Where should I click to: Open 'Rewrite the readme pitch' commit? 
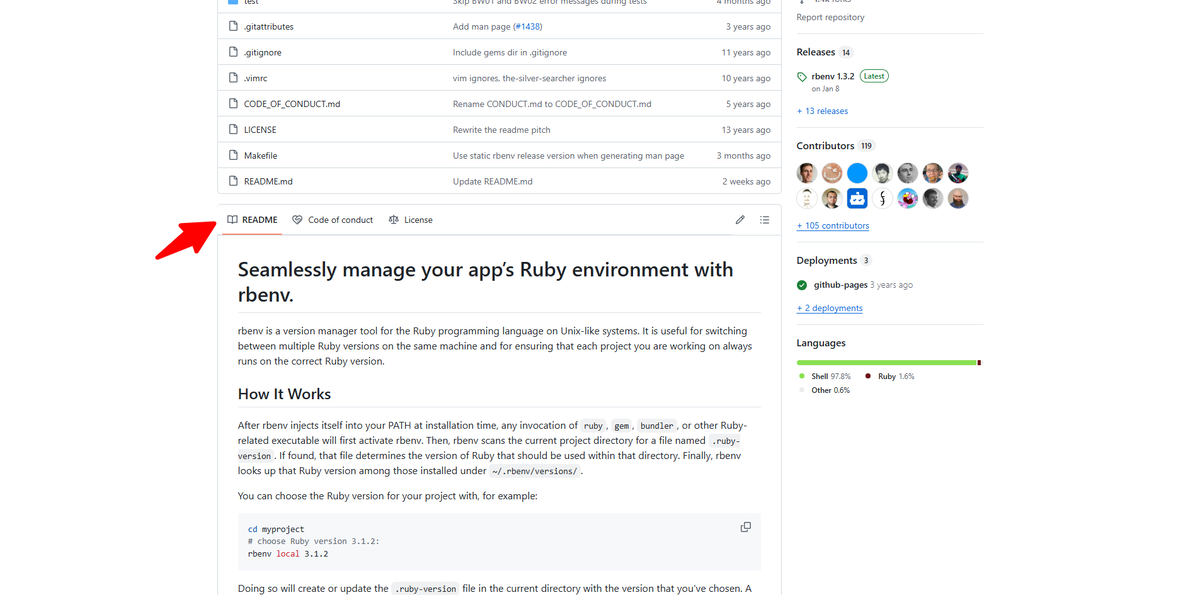coord(501,130)
